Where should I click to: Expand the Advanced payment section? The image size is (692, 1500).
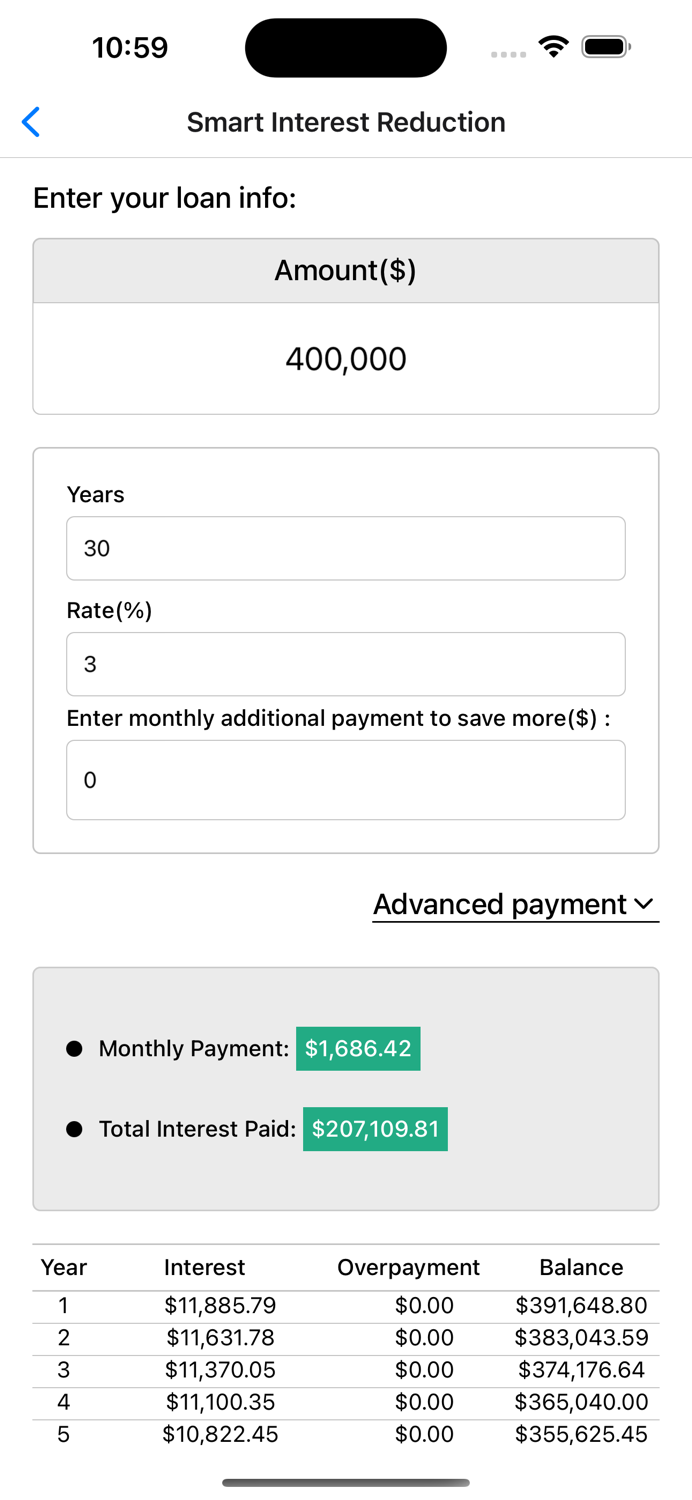pos(515,904)
